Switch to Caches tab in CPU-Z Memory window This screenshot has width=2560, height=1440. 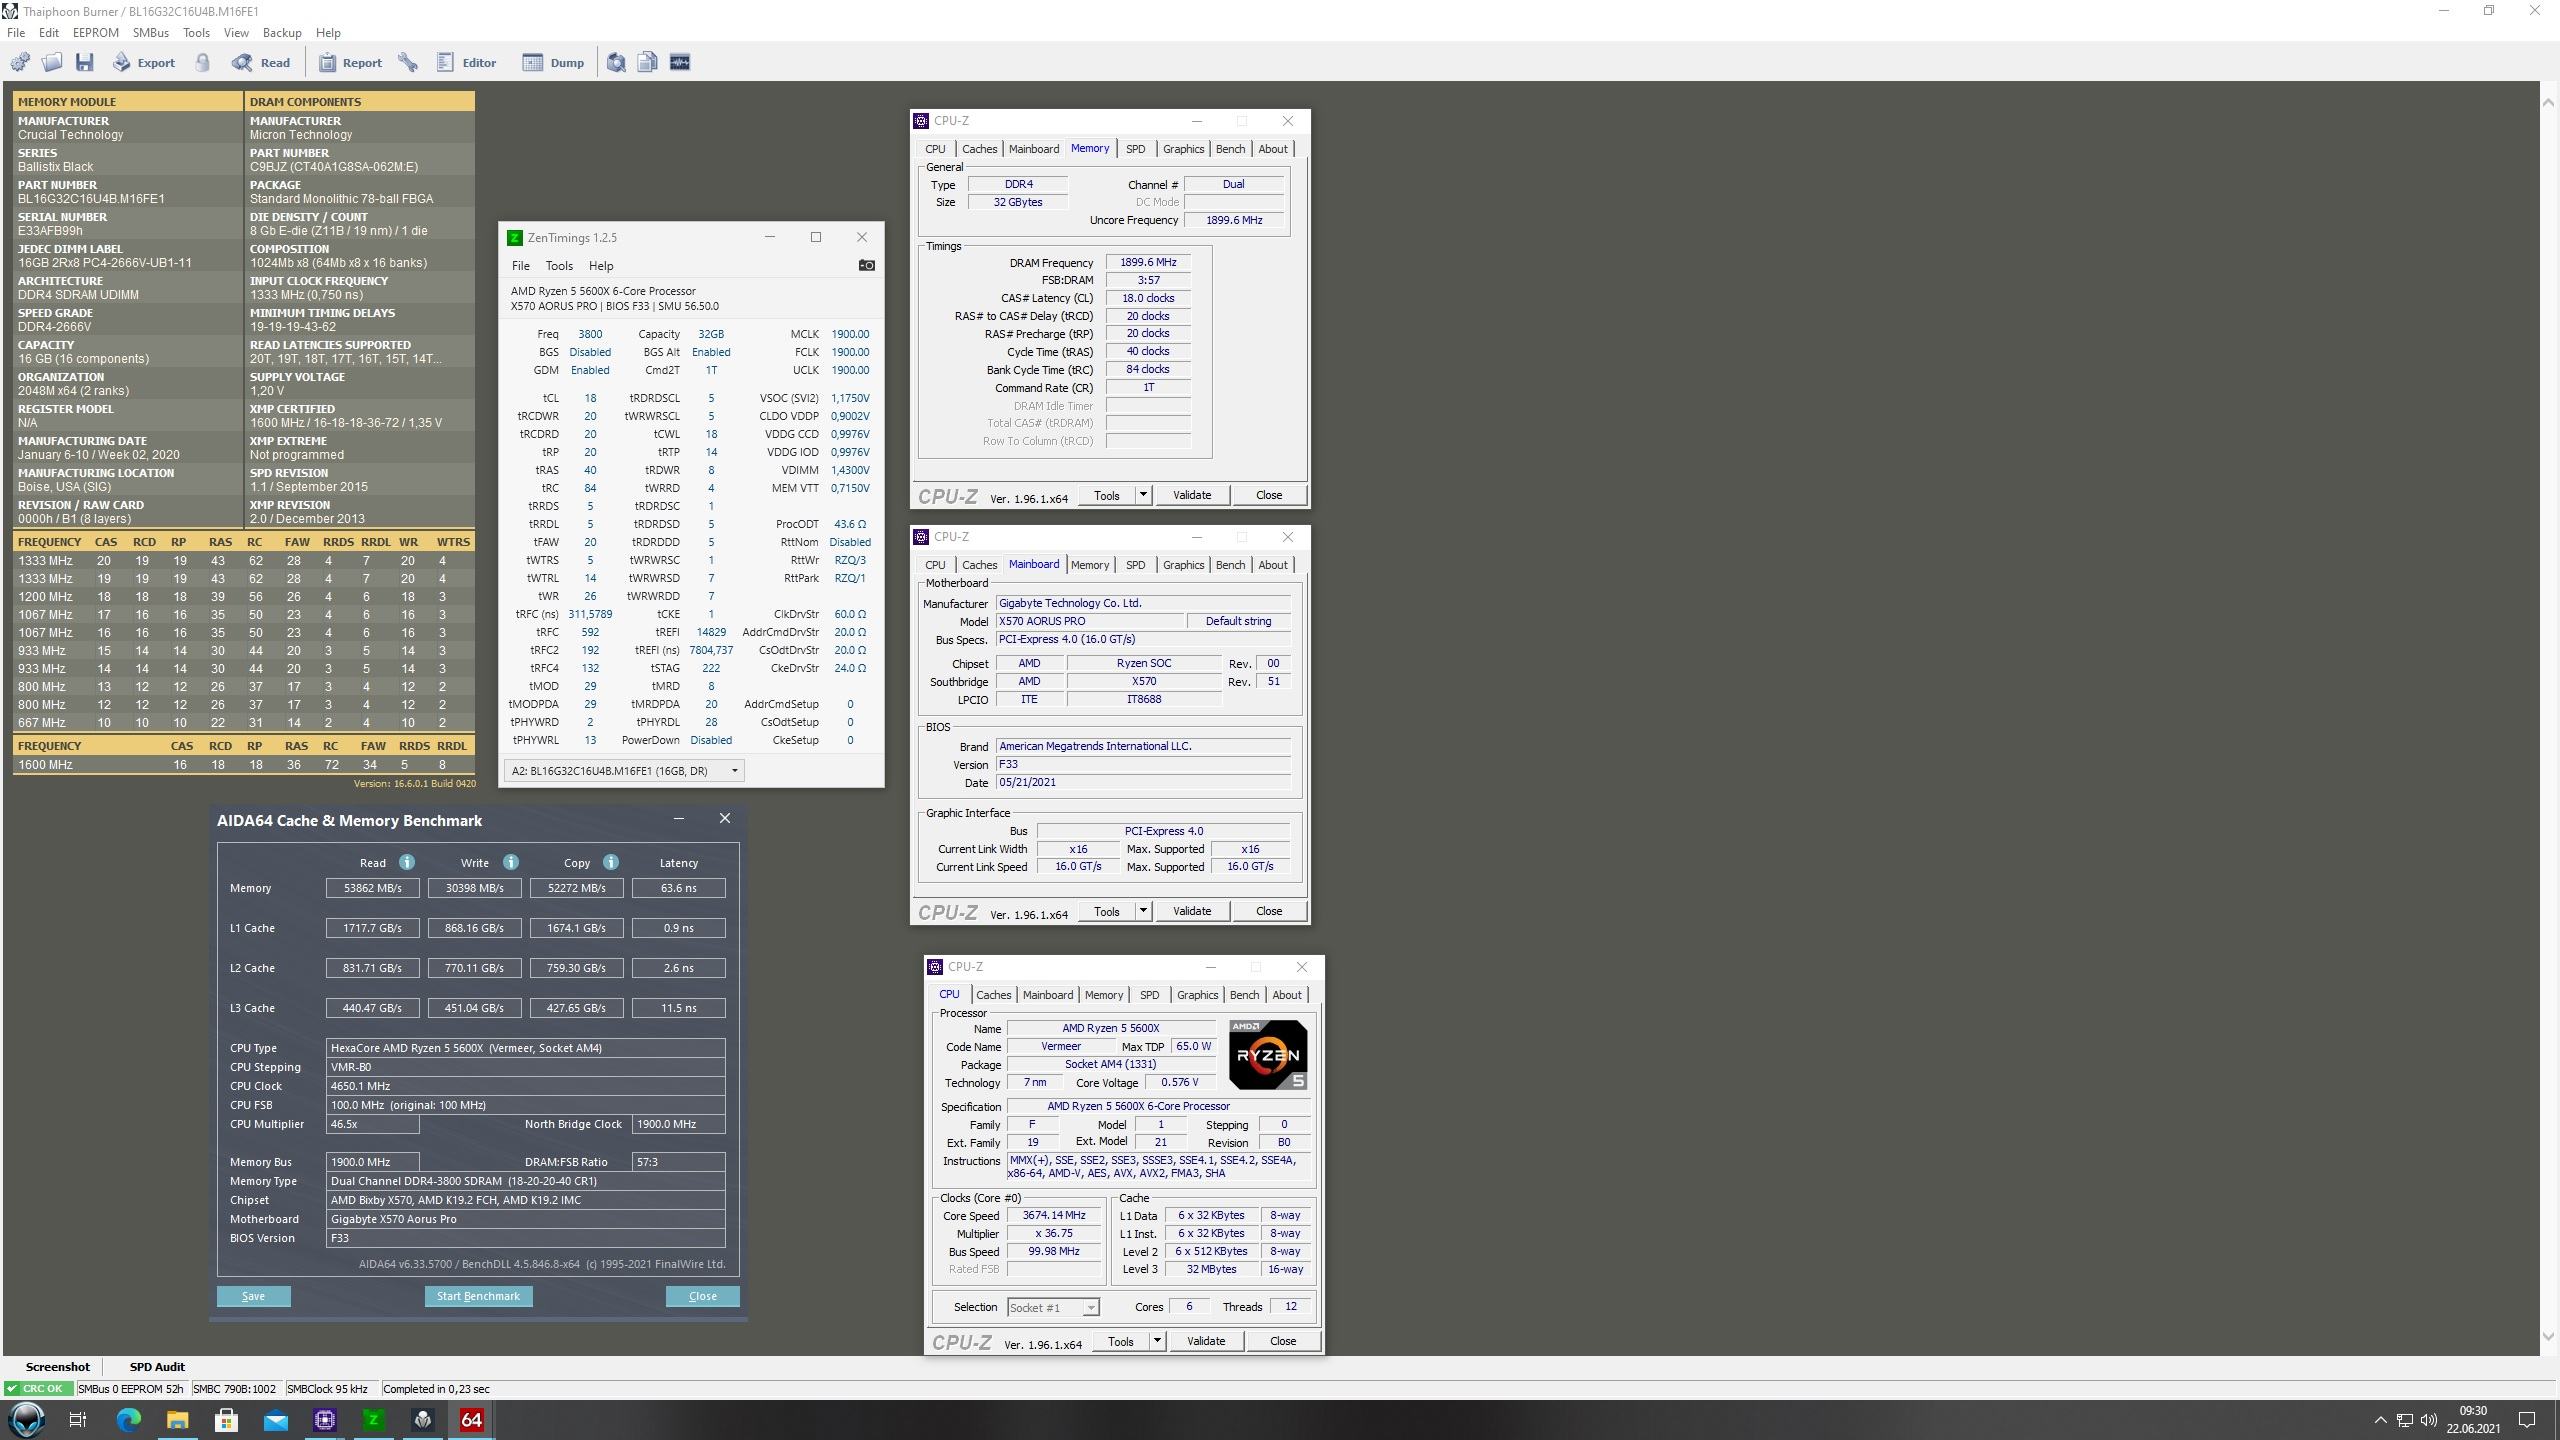[x=980, y=149]
